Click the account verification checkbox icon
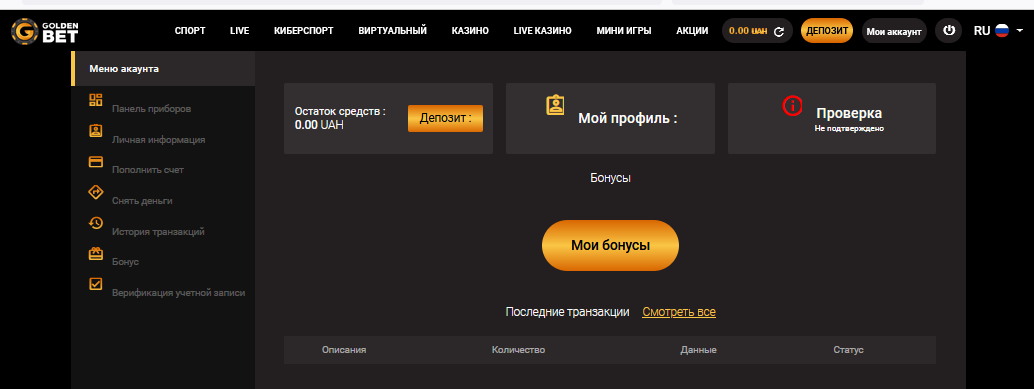The height and width of the screenshot is (389, 1034). point(96,284)
